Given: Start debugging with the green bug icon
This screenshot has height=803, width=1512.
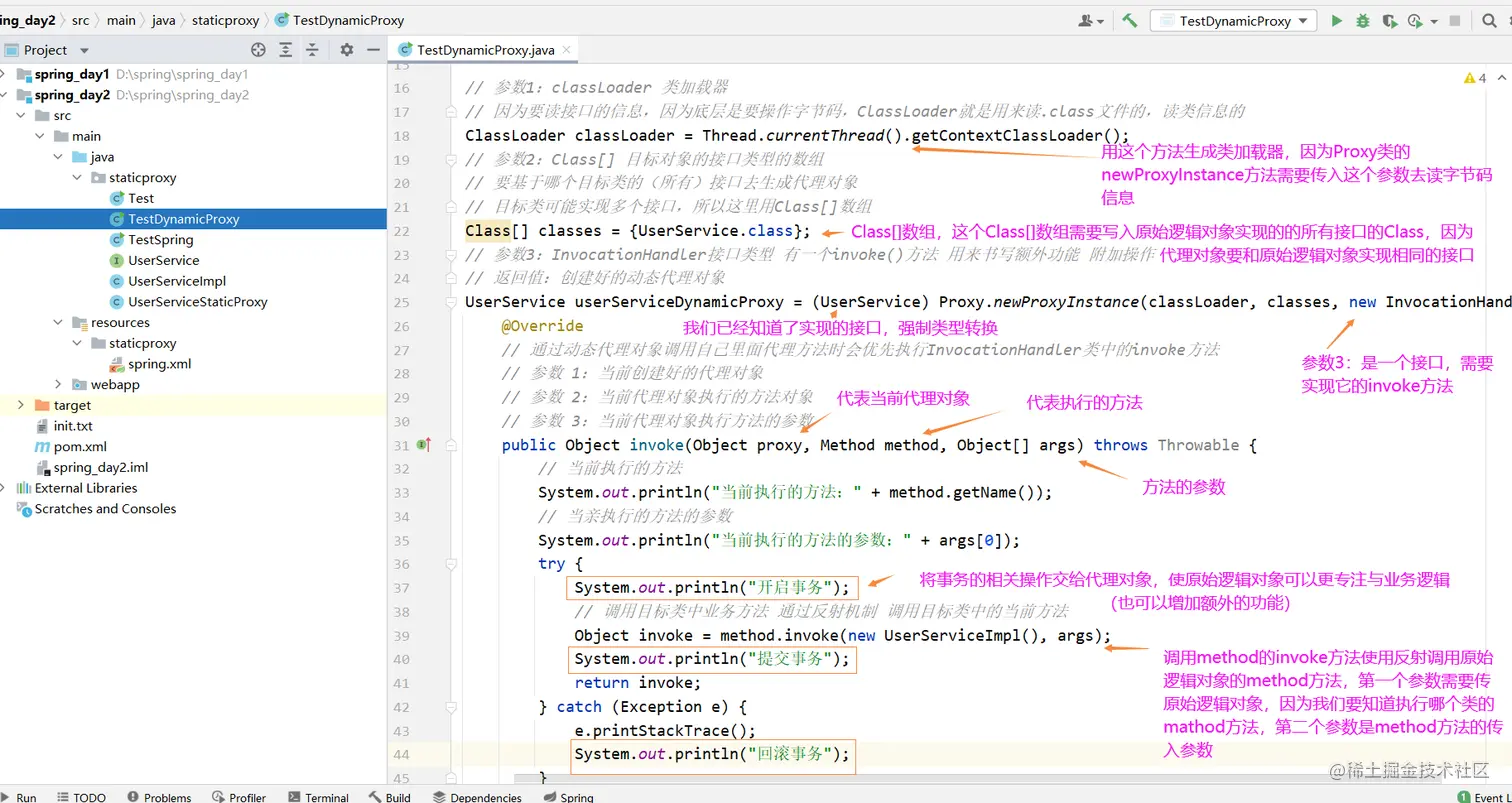Looking at the screenshot, I should pyautogui.click(x=1362, y=20).
